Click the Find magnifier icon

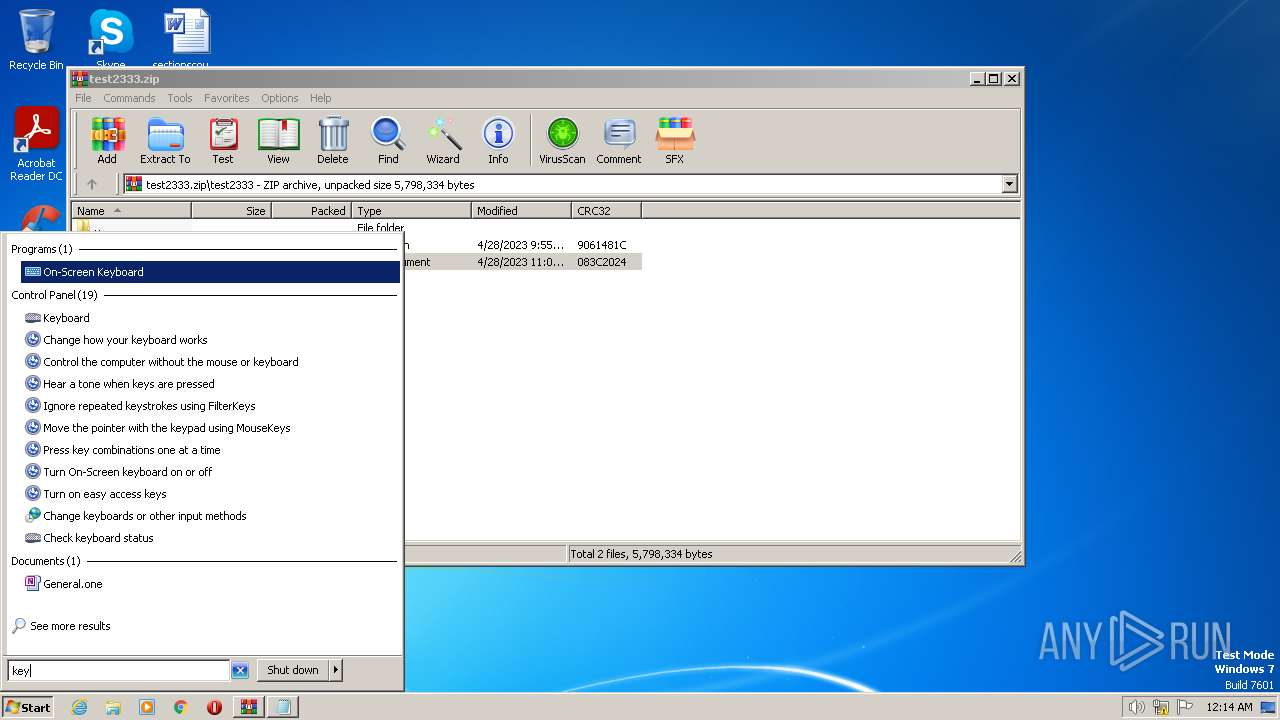tap(388, 141)
